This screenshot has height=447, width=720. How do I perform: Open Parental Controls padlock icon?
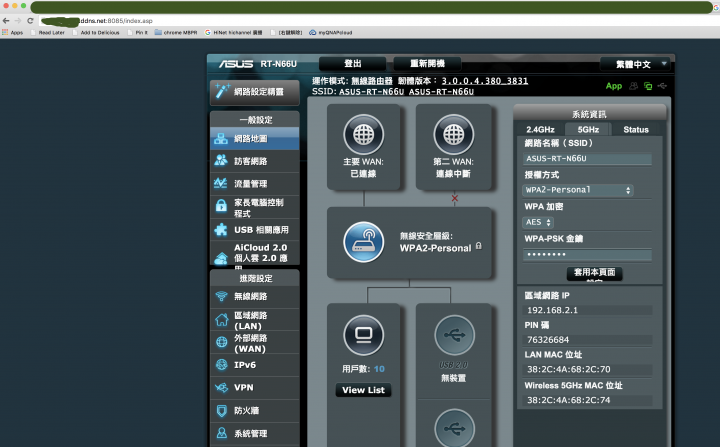221,205
